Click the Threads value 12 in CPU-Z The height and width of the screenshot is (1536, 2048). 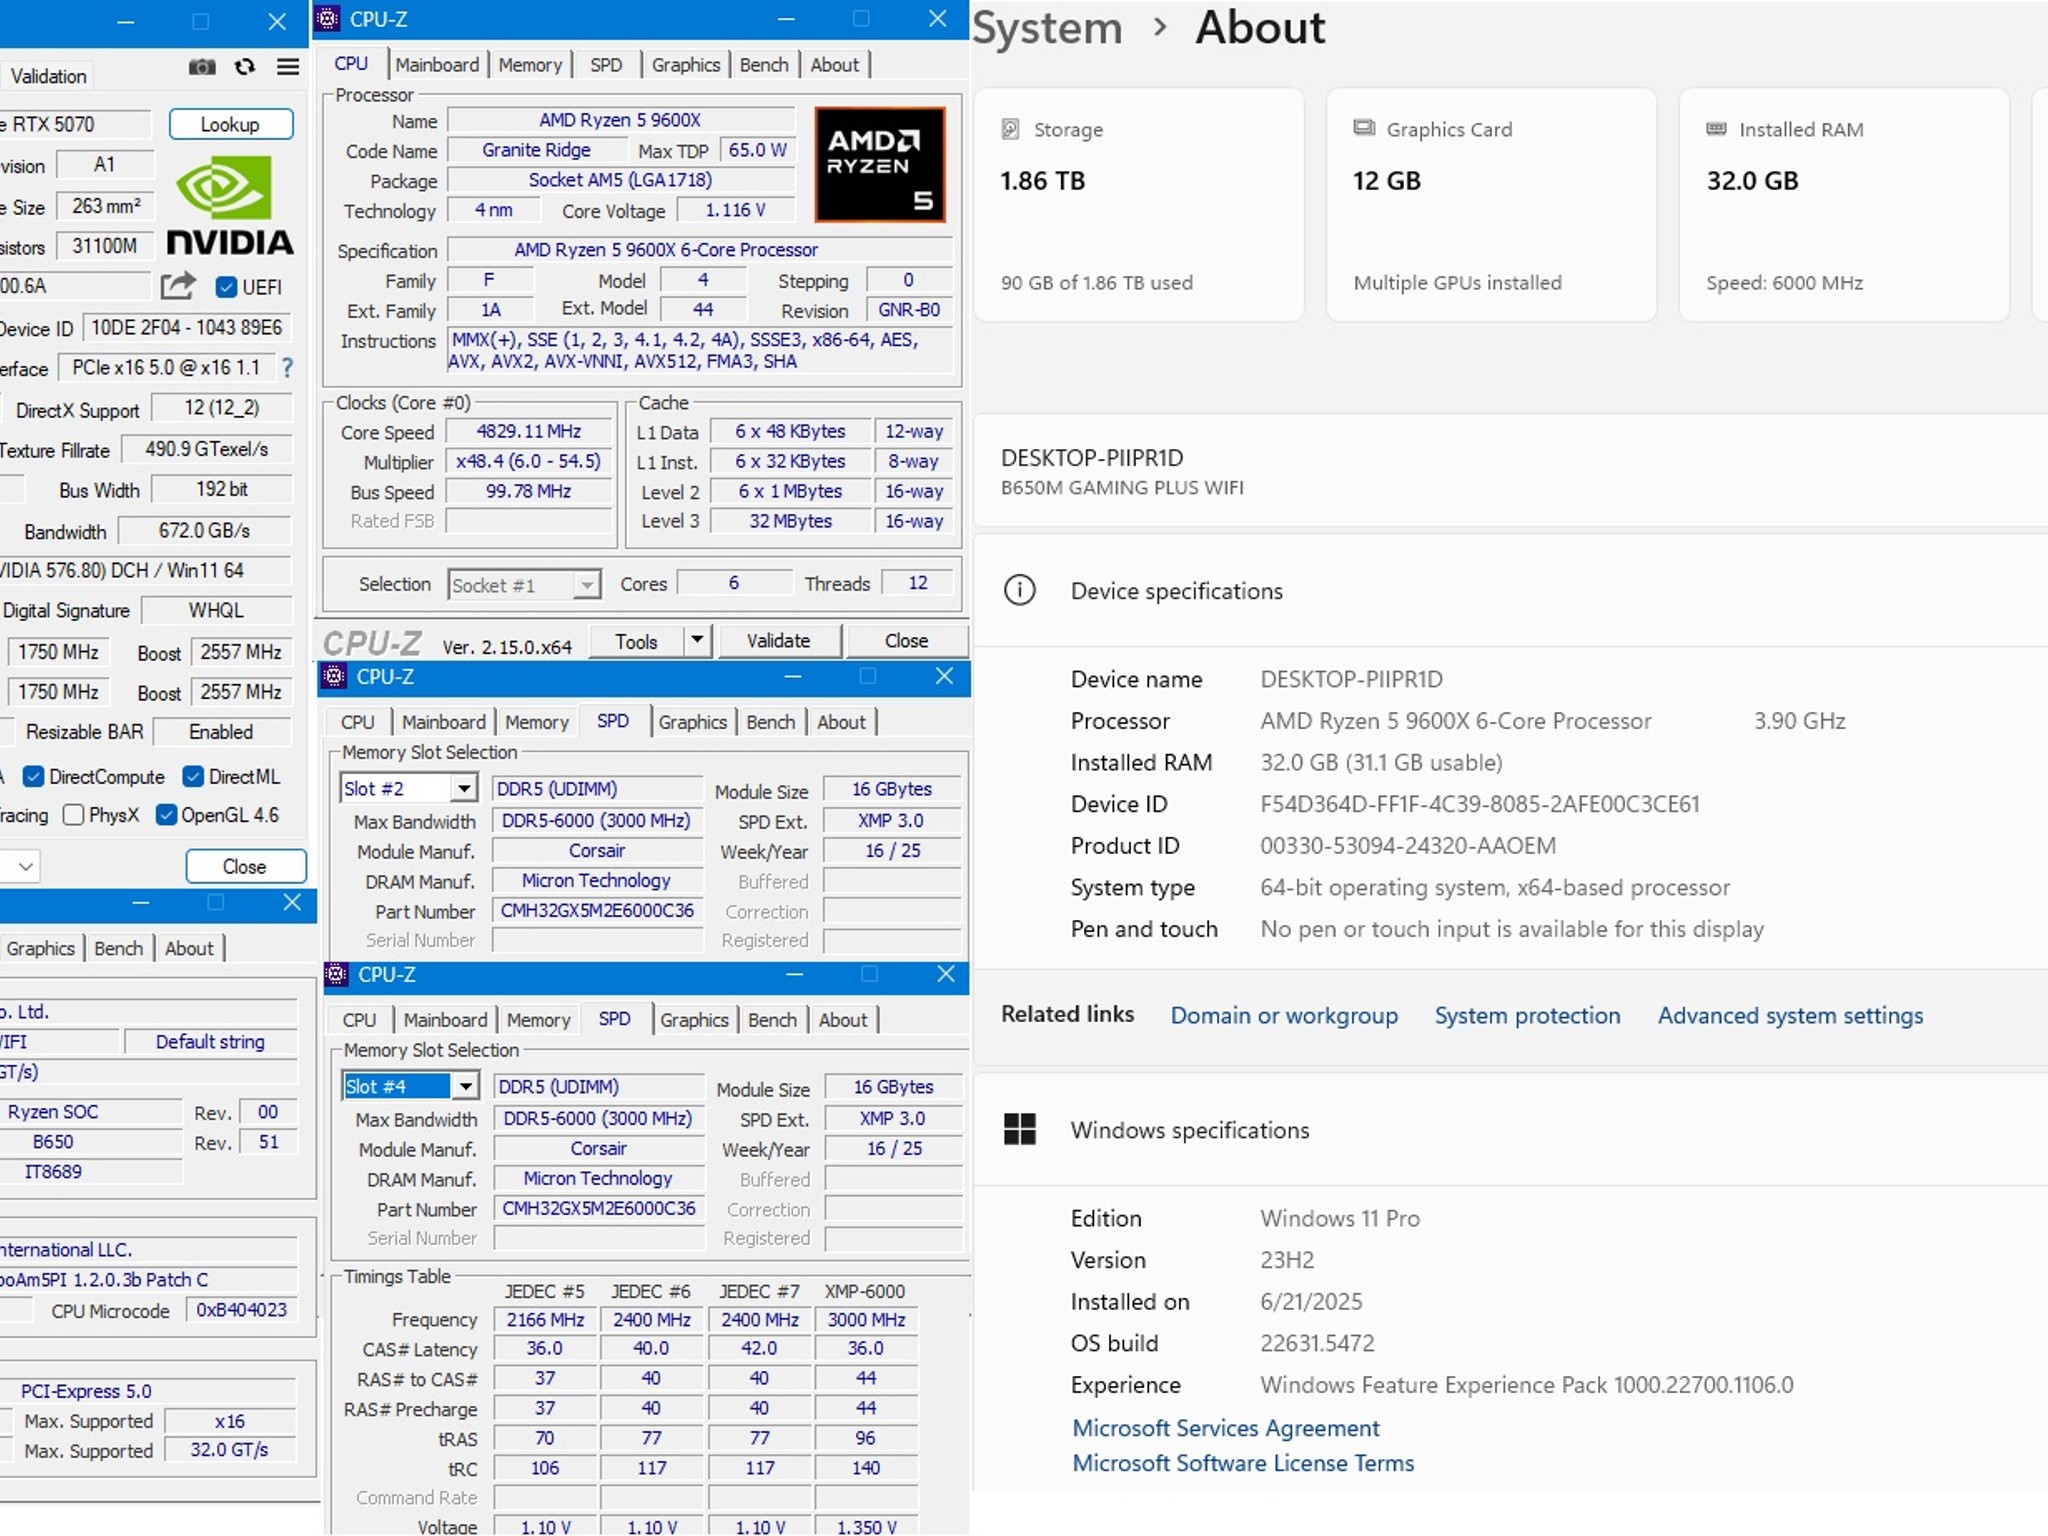pyautogui.click(x=917, y=583)
